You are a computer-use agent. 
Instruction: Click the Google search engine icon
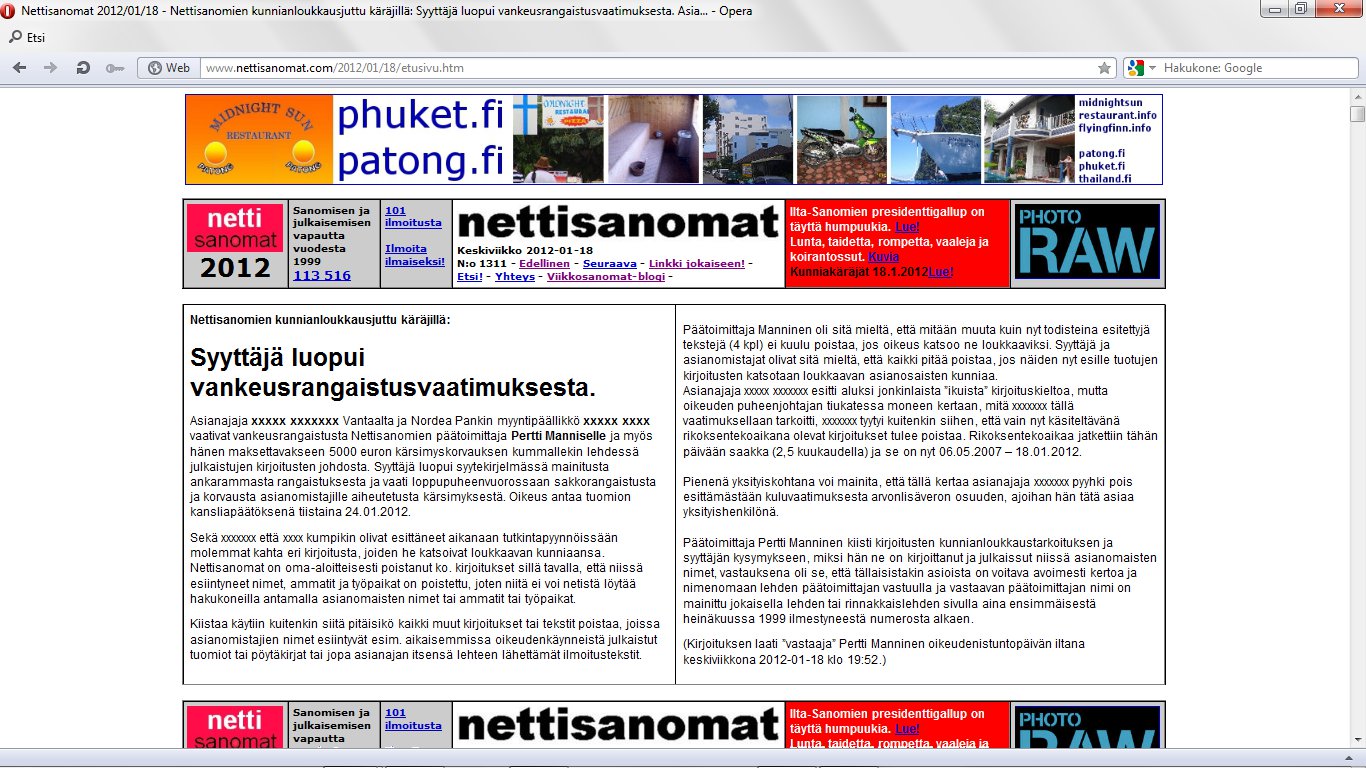click(x=1135, y=68)
